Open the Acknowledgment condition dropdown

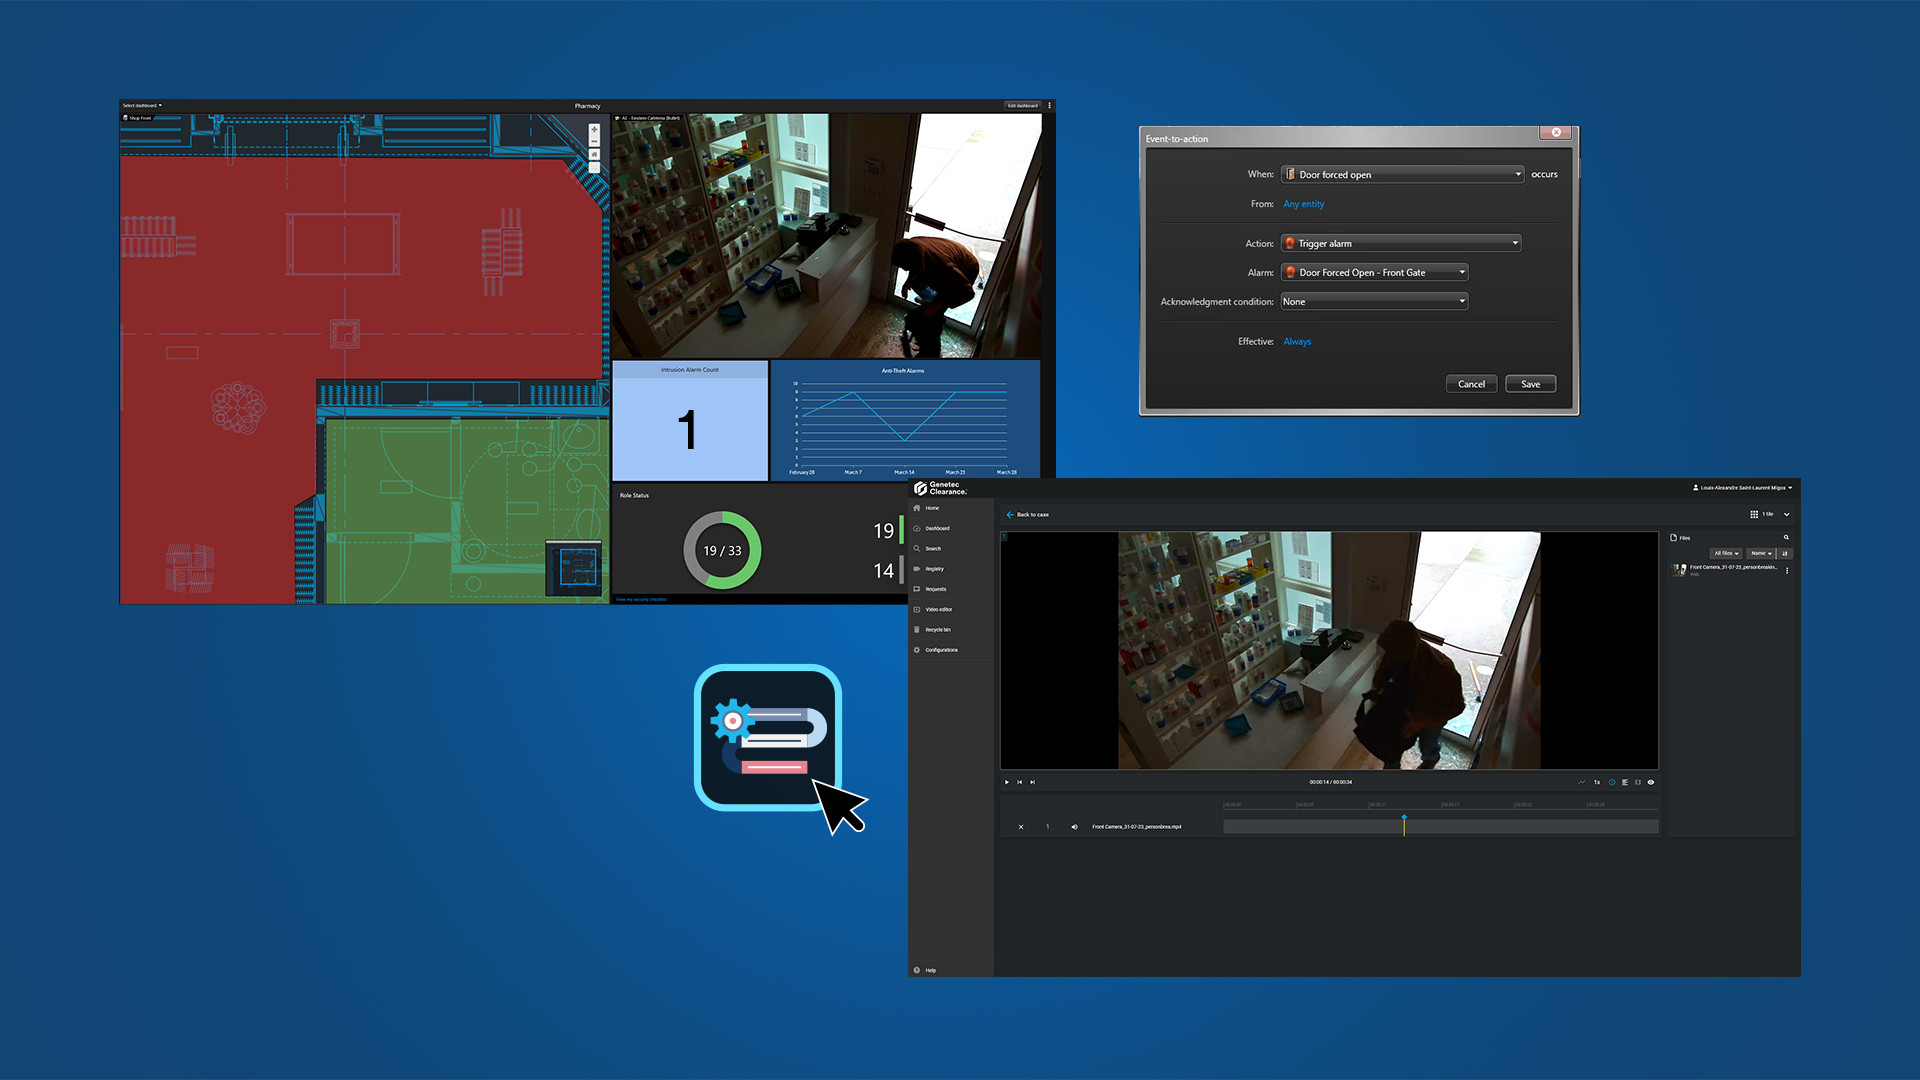tap(1374, 301)
